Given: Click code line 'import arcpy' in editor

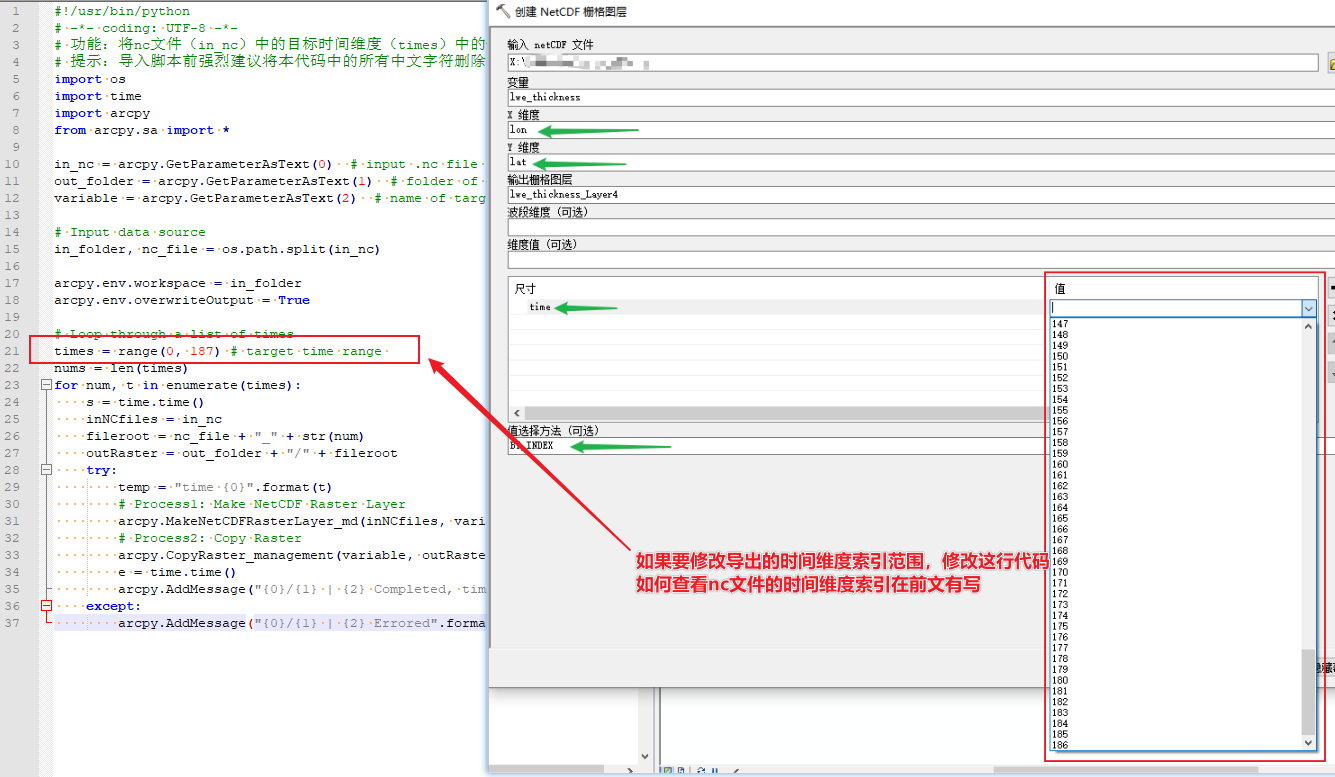Looking at the screenshot, I should 102,113.
